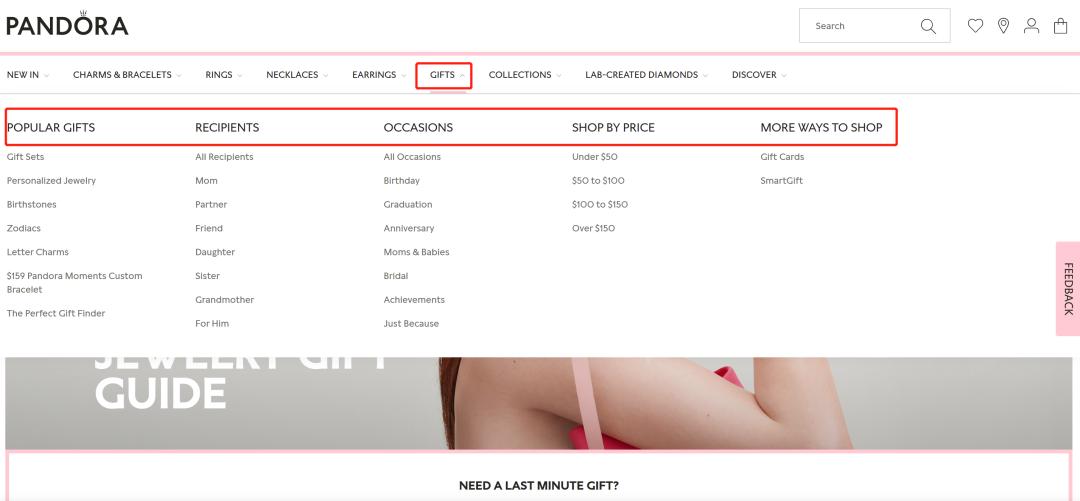The width and height of the screenshot is (1080, 501).
Task: Open $159 Pandora Moments Custom Bracelet
Action: point(74,283)
